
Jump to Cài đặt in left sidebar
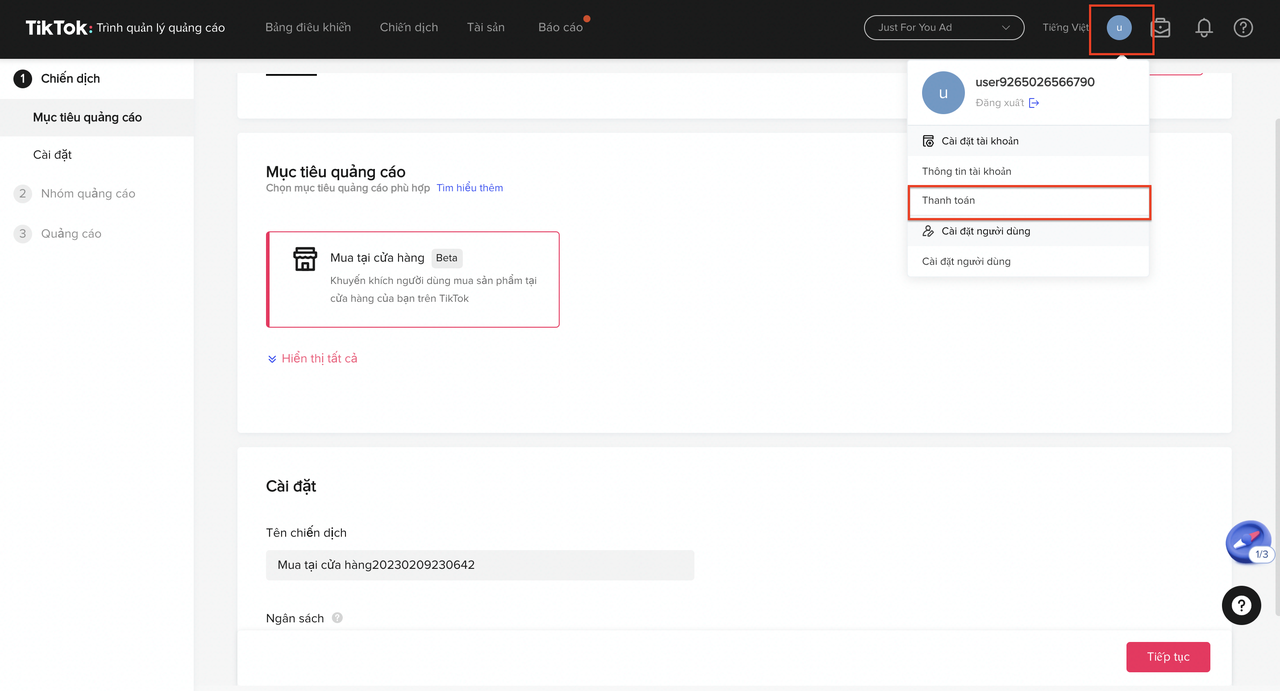(52, 155)
